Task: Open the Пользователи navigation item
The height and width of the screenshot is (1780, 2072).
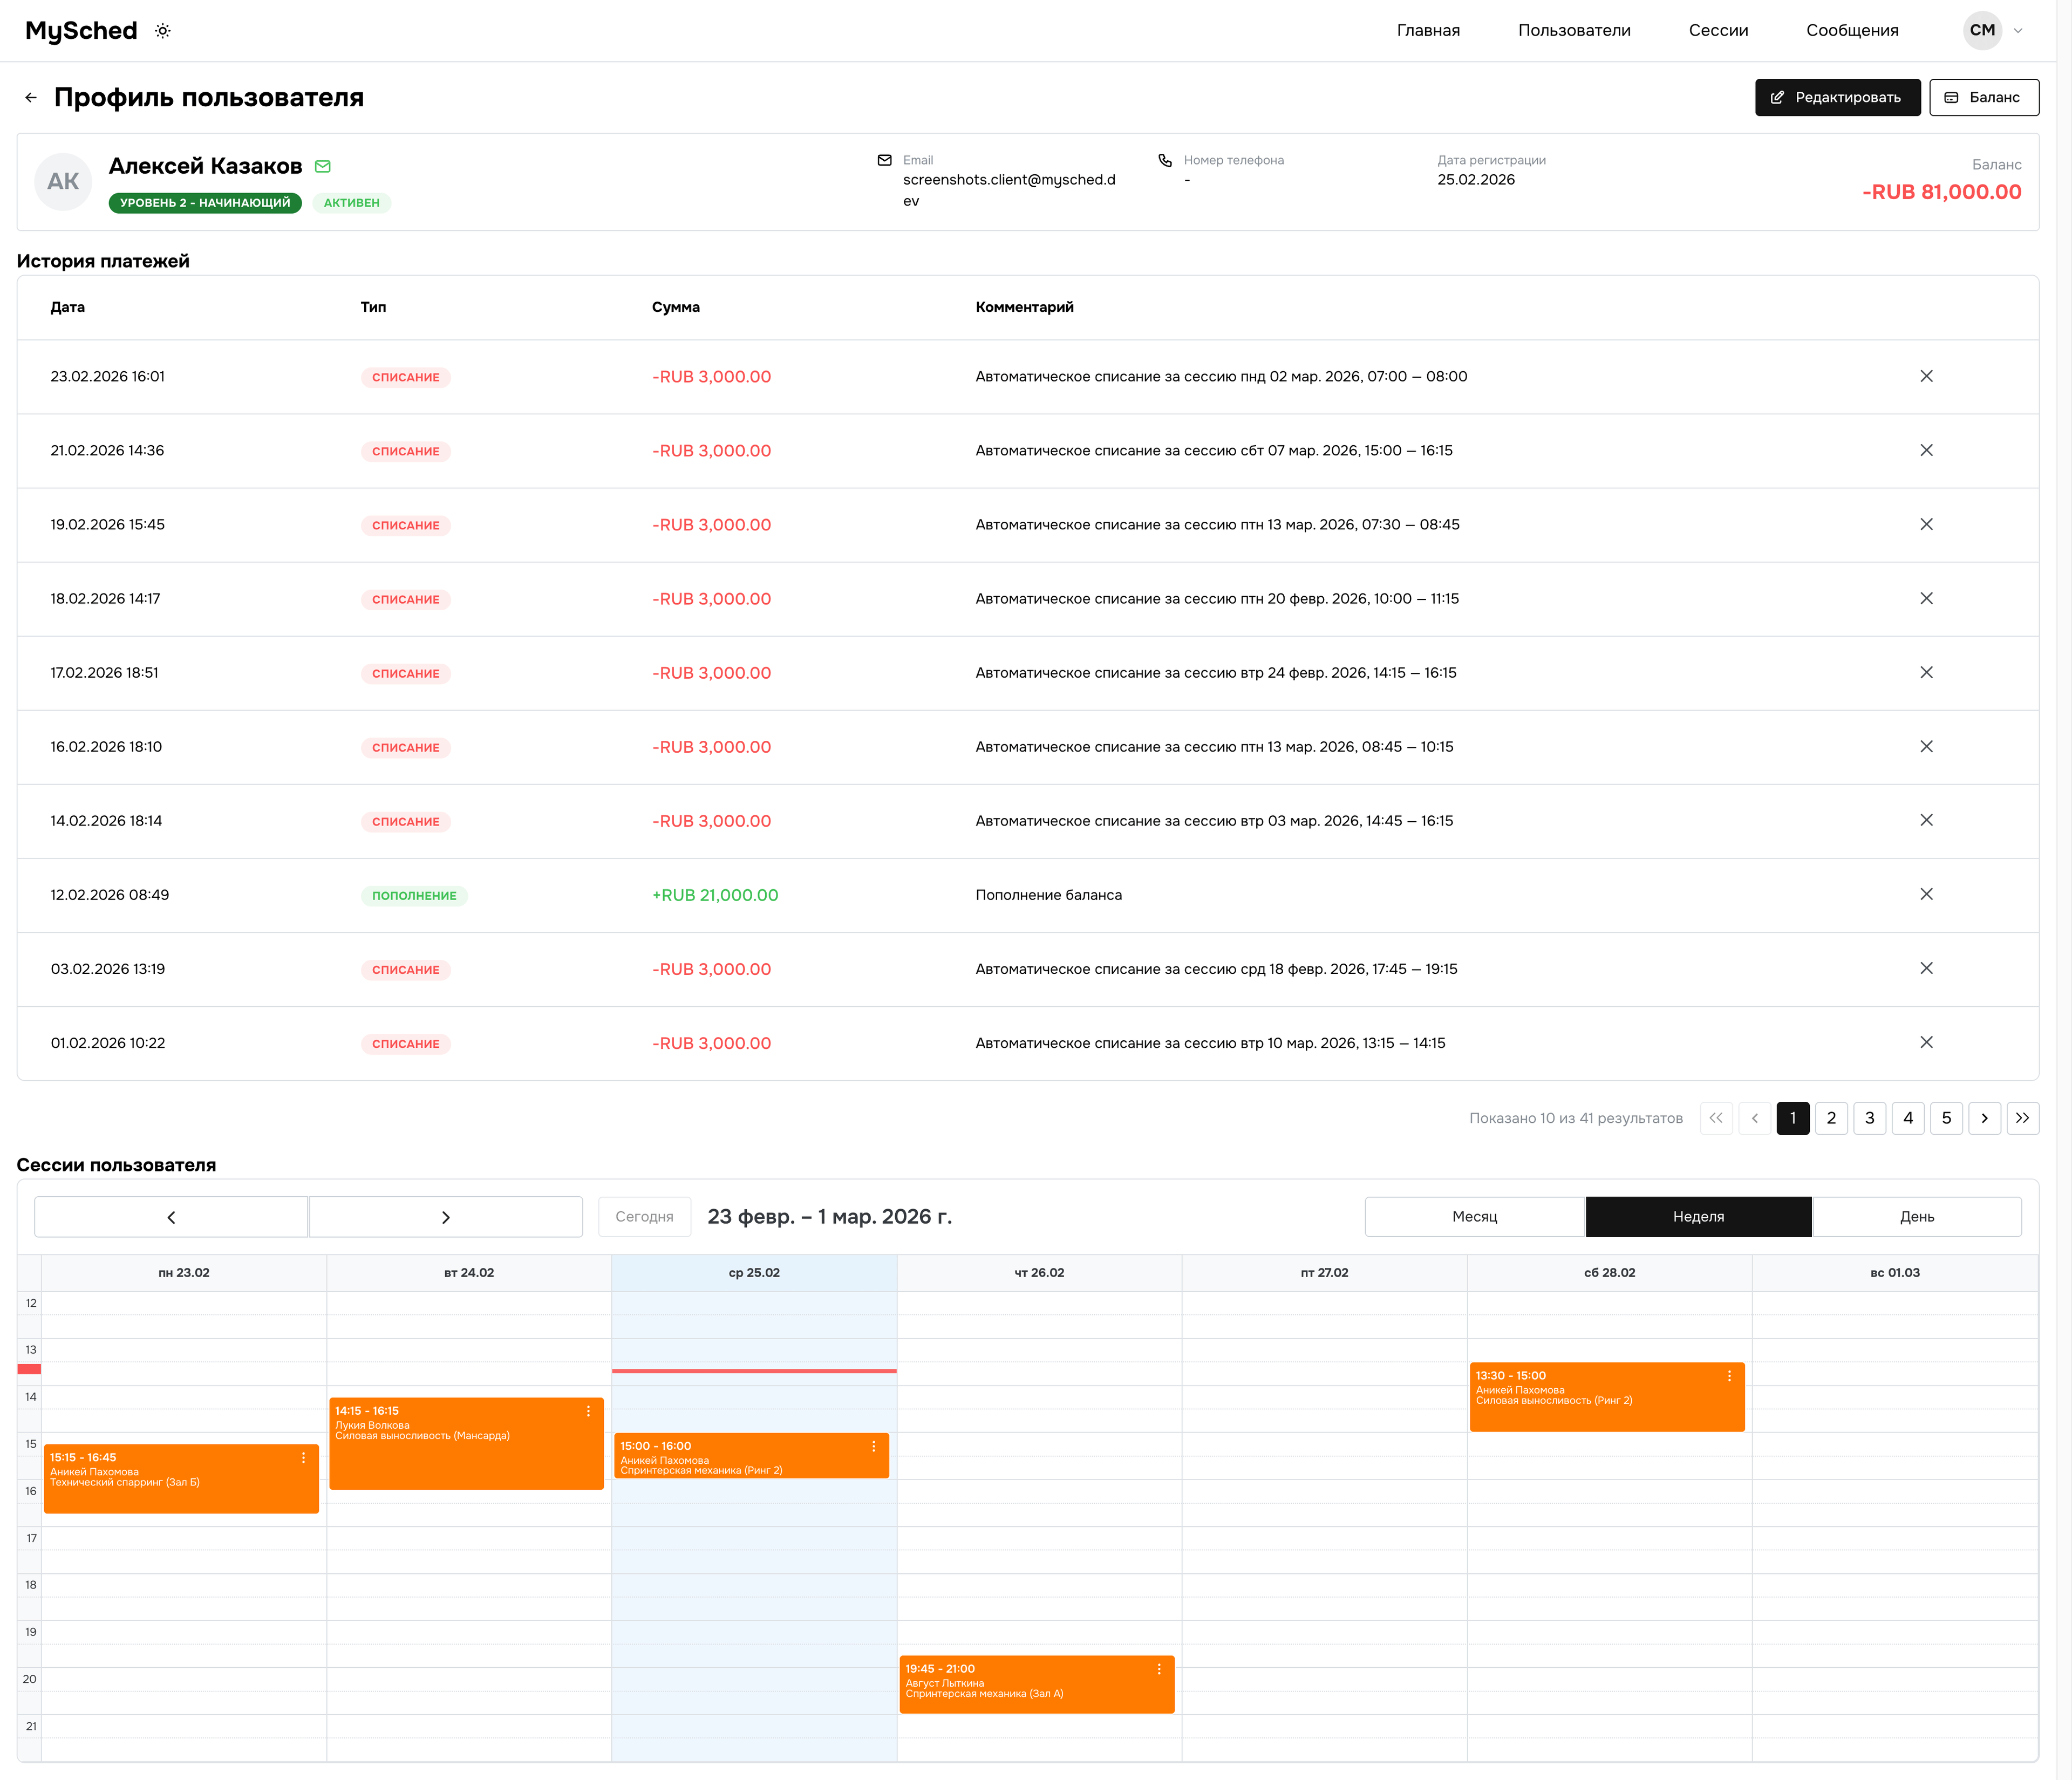Action: [1573, 31]
